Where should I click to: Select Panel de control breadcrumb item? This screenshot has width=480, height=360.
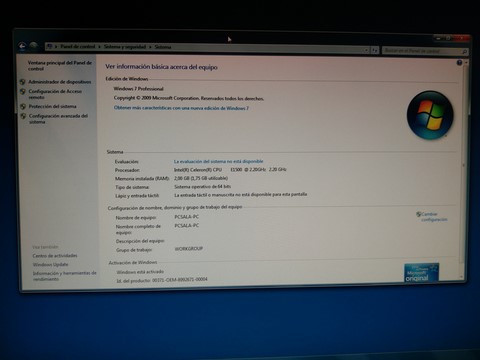[78, 47]
